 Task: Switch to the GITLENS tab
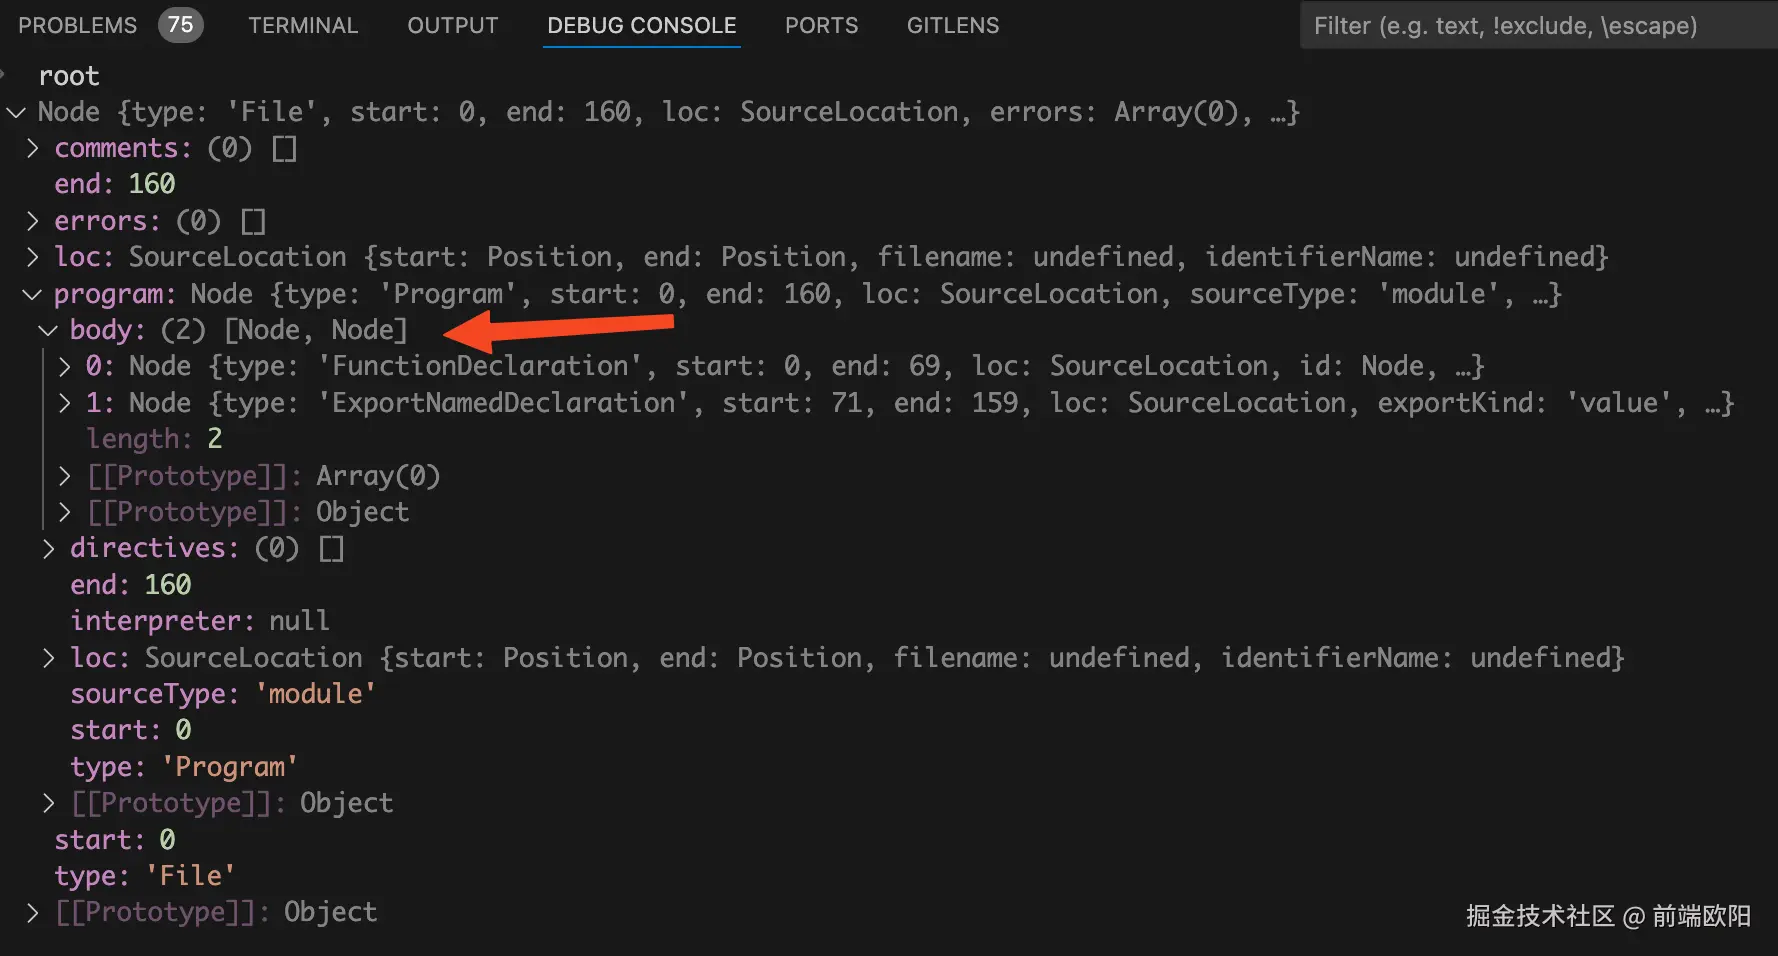point(952,25)
